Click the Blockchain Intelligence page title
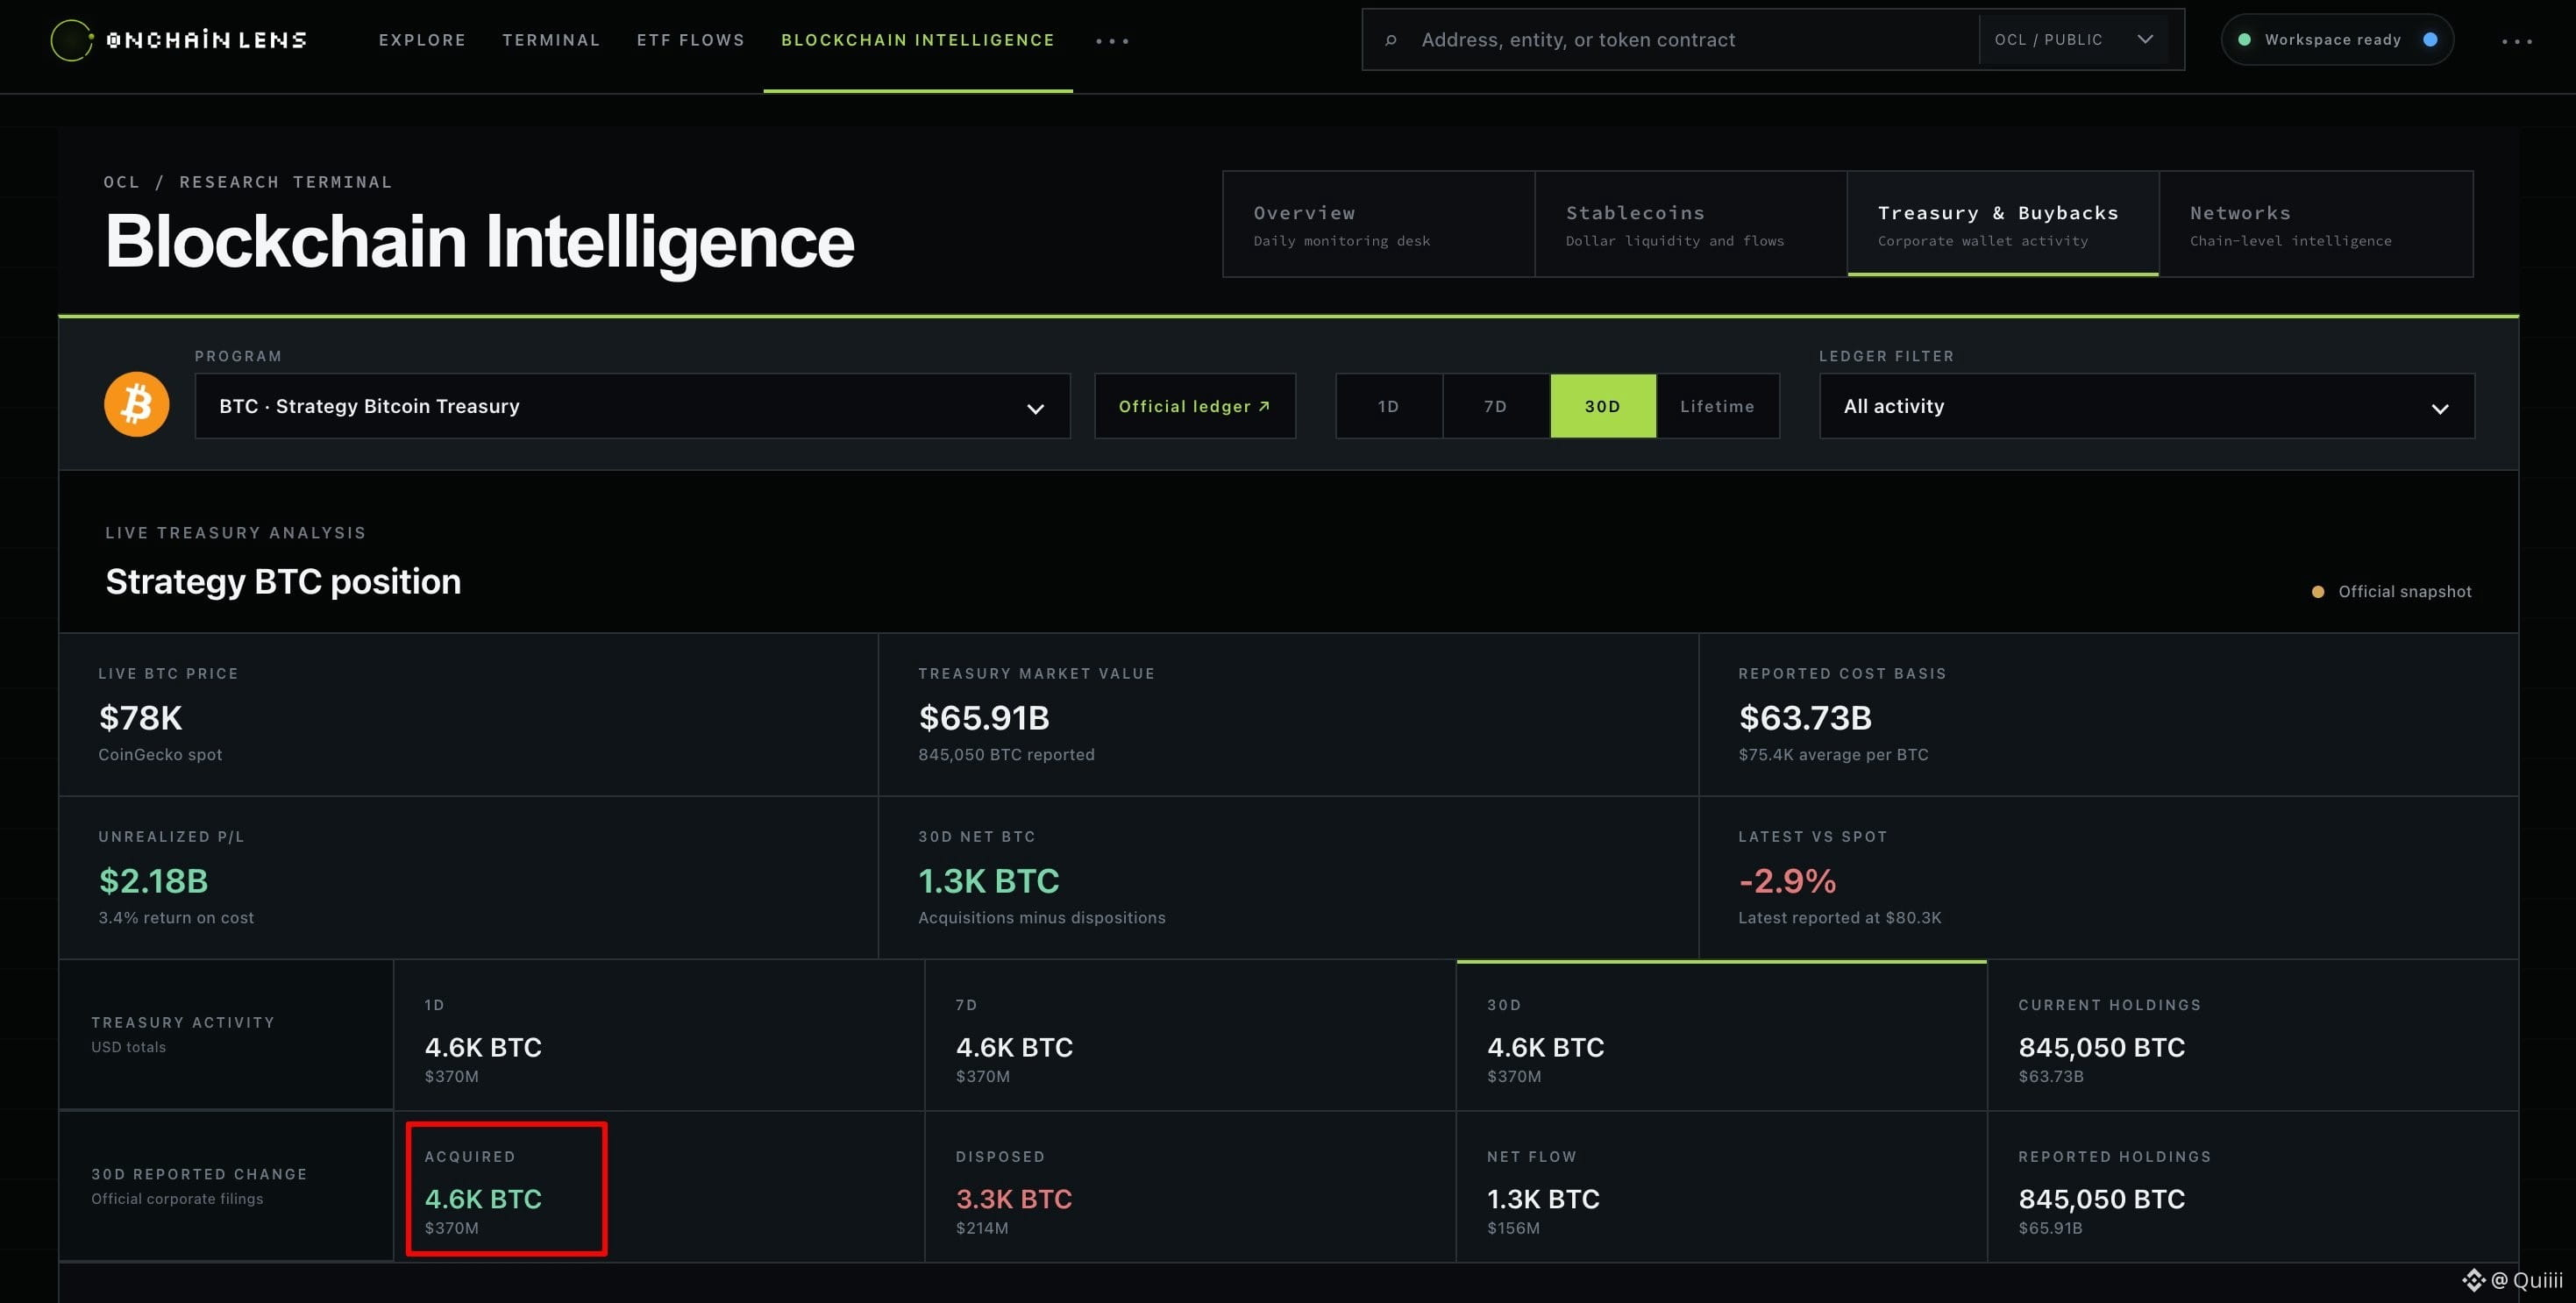Screen dimensions: 2576x1303 point(479,241)
